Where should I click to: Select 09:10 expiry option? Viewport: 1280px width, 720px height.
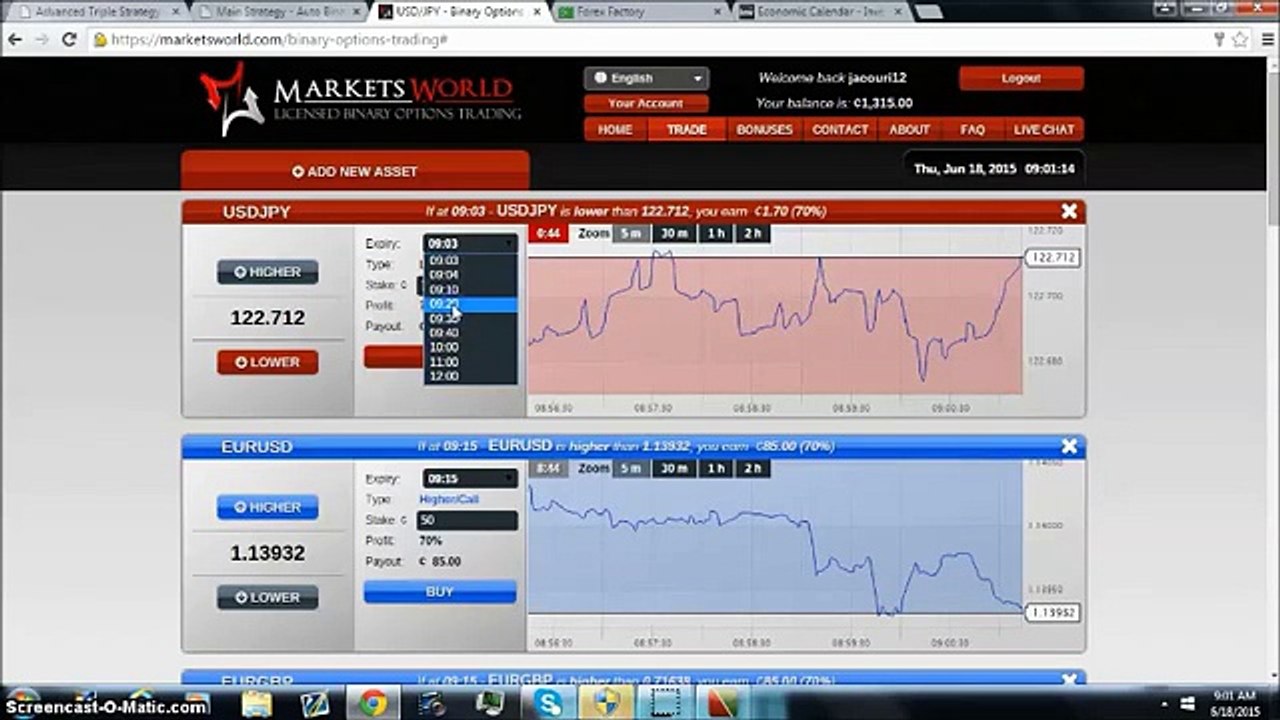471,290
